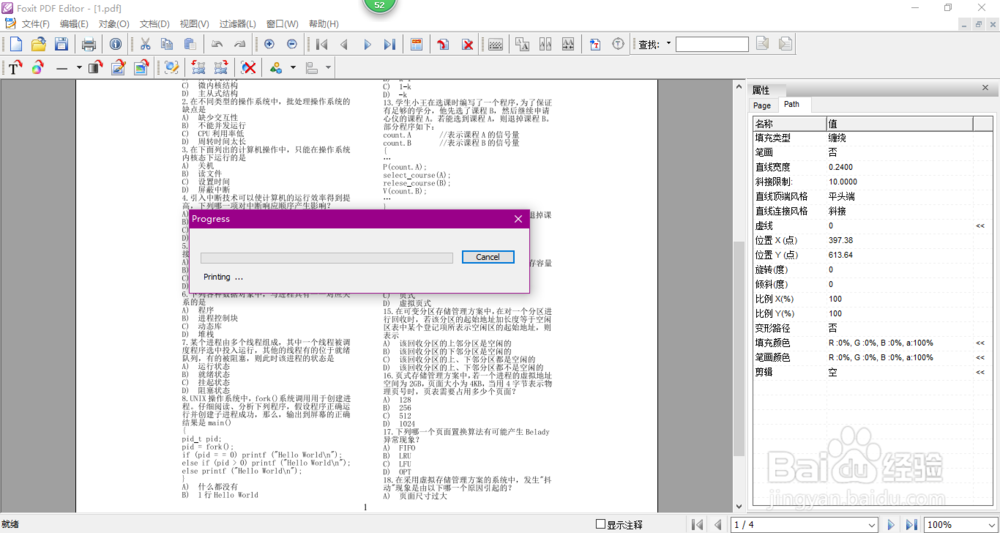The image size is (1000, 533).
Task: Click the insert image picture icon
Action: pos(141,67)
